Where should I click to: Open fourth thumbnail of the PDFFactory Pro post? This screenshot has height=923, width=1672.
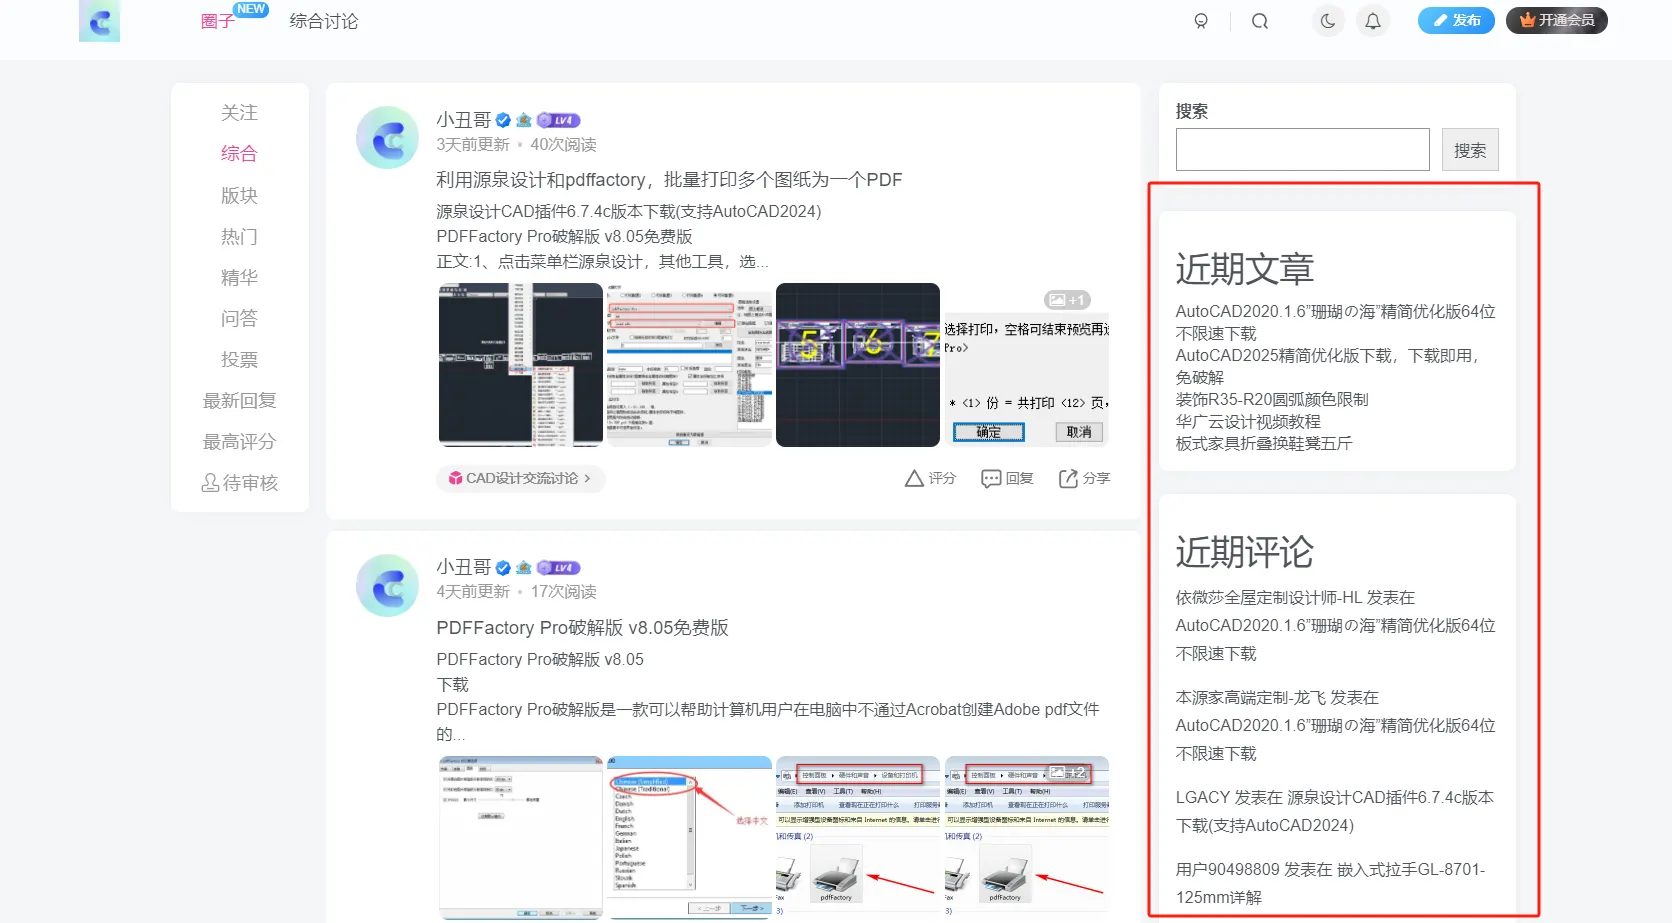coord(1026,838)
